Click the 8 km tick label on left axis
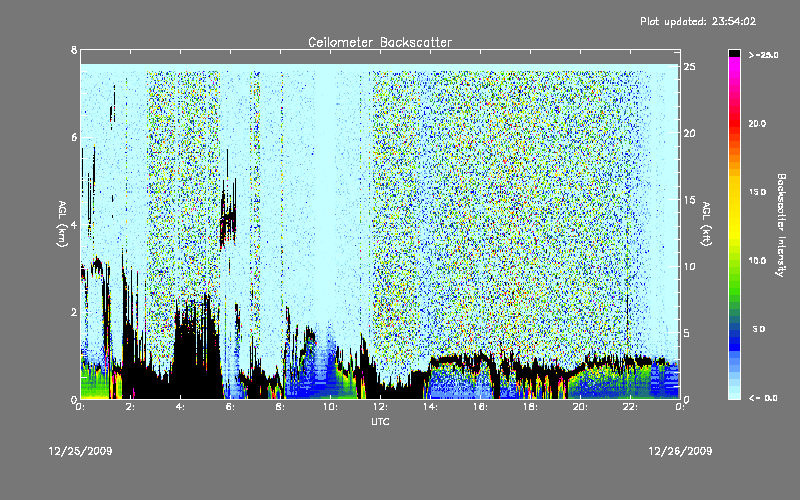Viewport: 800px width, 500px height. point(74,50)
